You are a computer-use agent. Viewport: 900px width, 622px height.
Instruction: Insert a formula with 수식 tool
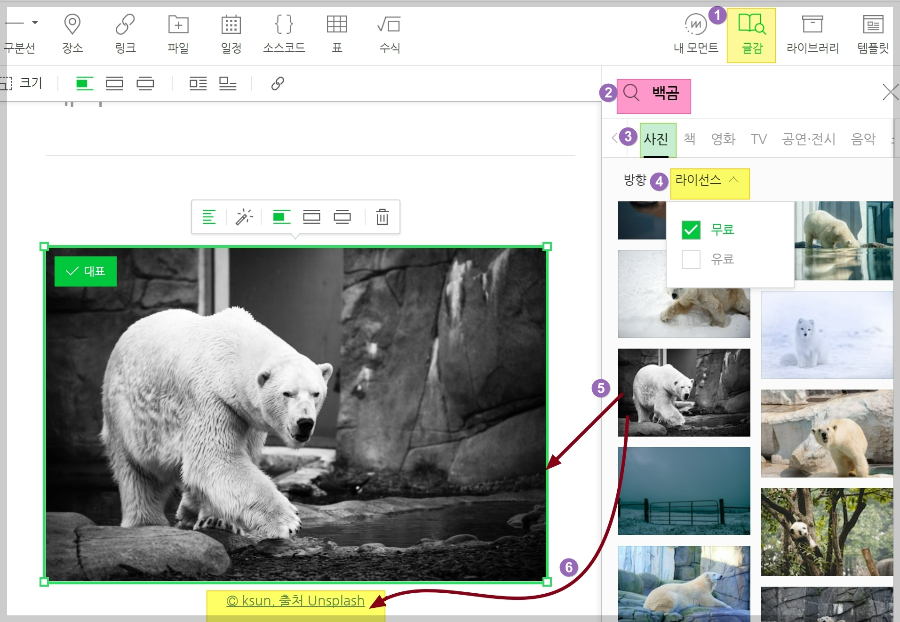click(x=389, y=34)
